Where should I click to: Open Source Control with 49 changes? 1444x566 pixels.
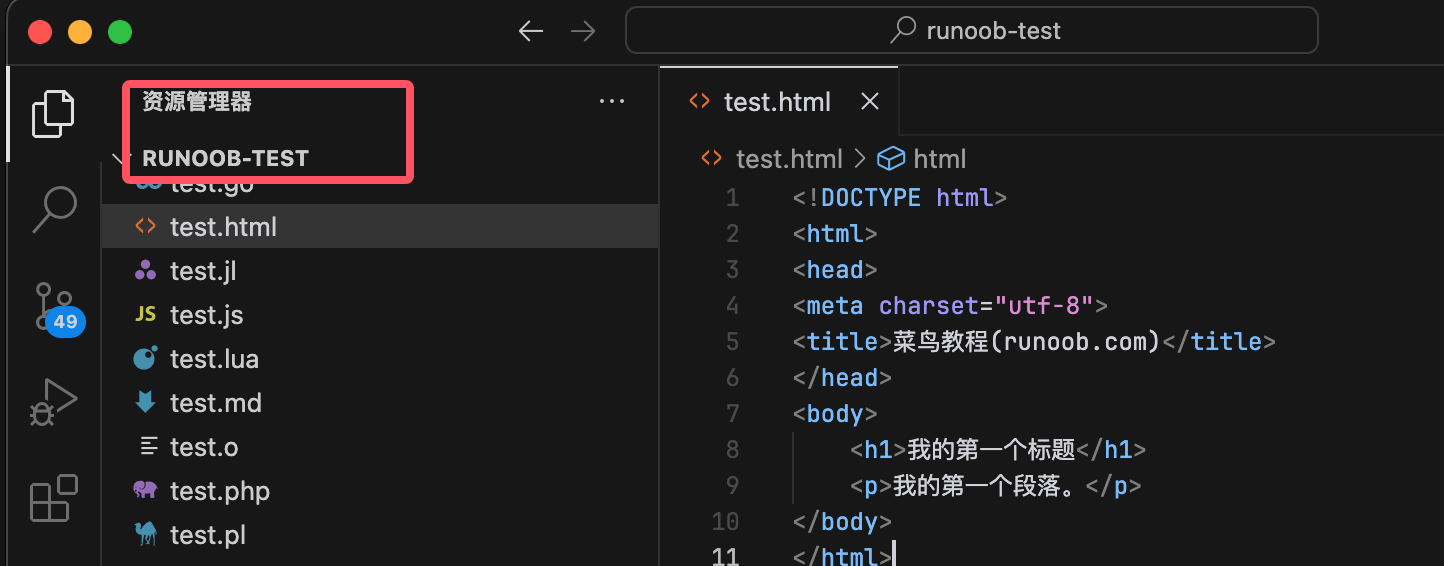tap(53, 305)
